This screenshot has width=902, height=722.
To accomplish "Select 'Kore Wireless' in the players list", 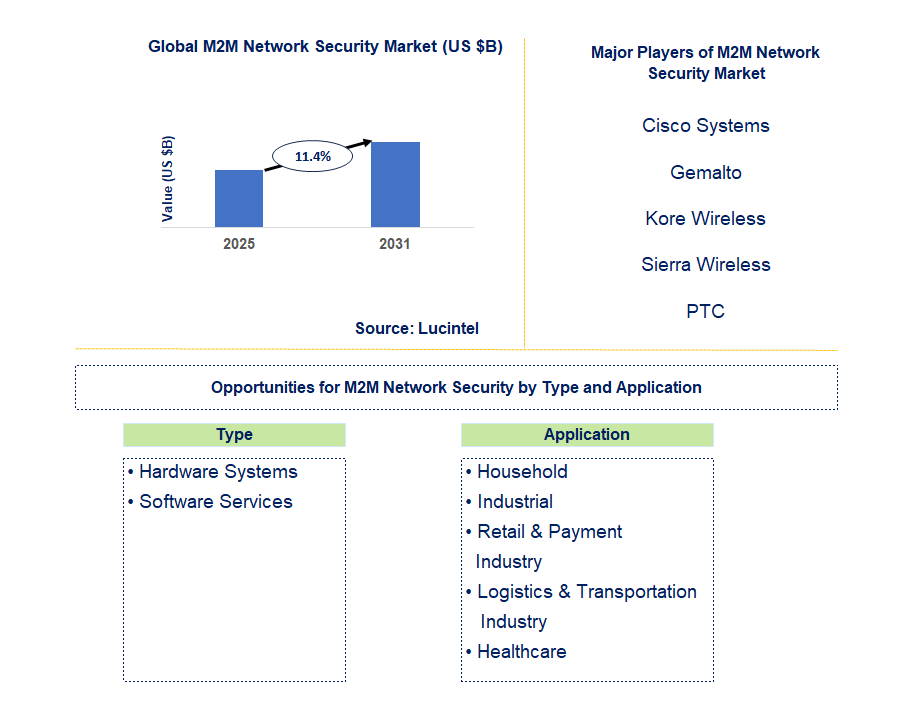I will click(x=705, y=219).
